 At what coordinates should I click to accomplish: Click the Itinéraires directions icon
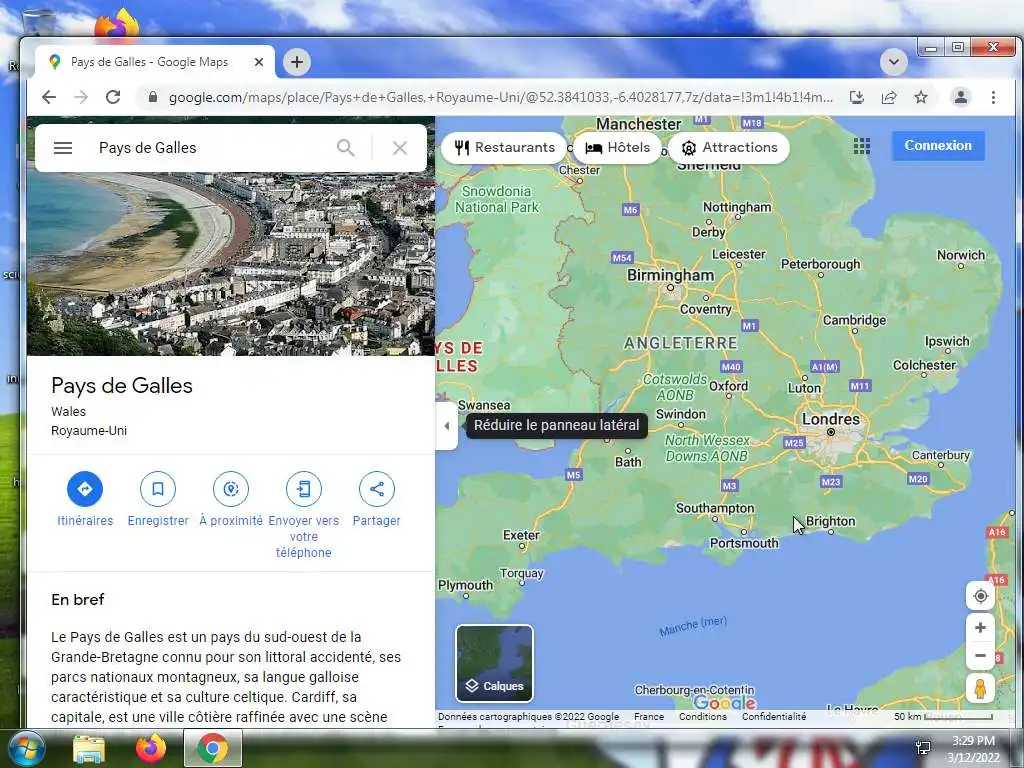click(85, 488)
